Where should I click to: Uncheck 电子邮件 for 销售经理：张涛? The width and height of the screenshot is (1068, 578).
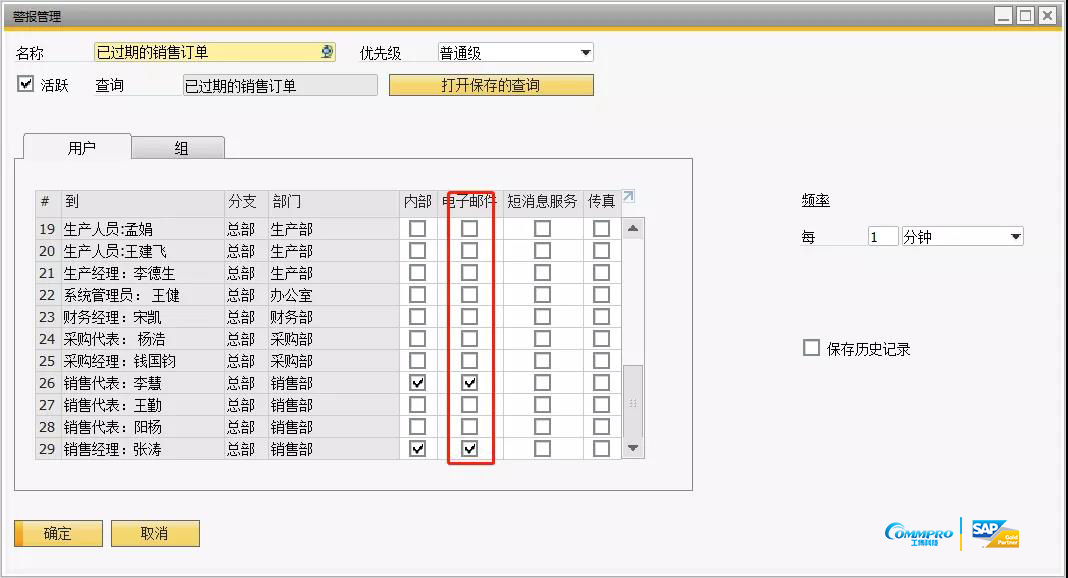470,449
